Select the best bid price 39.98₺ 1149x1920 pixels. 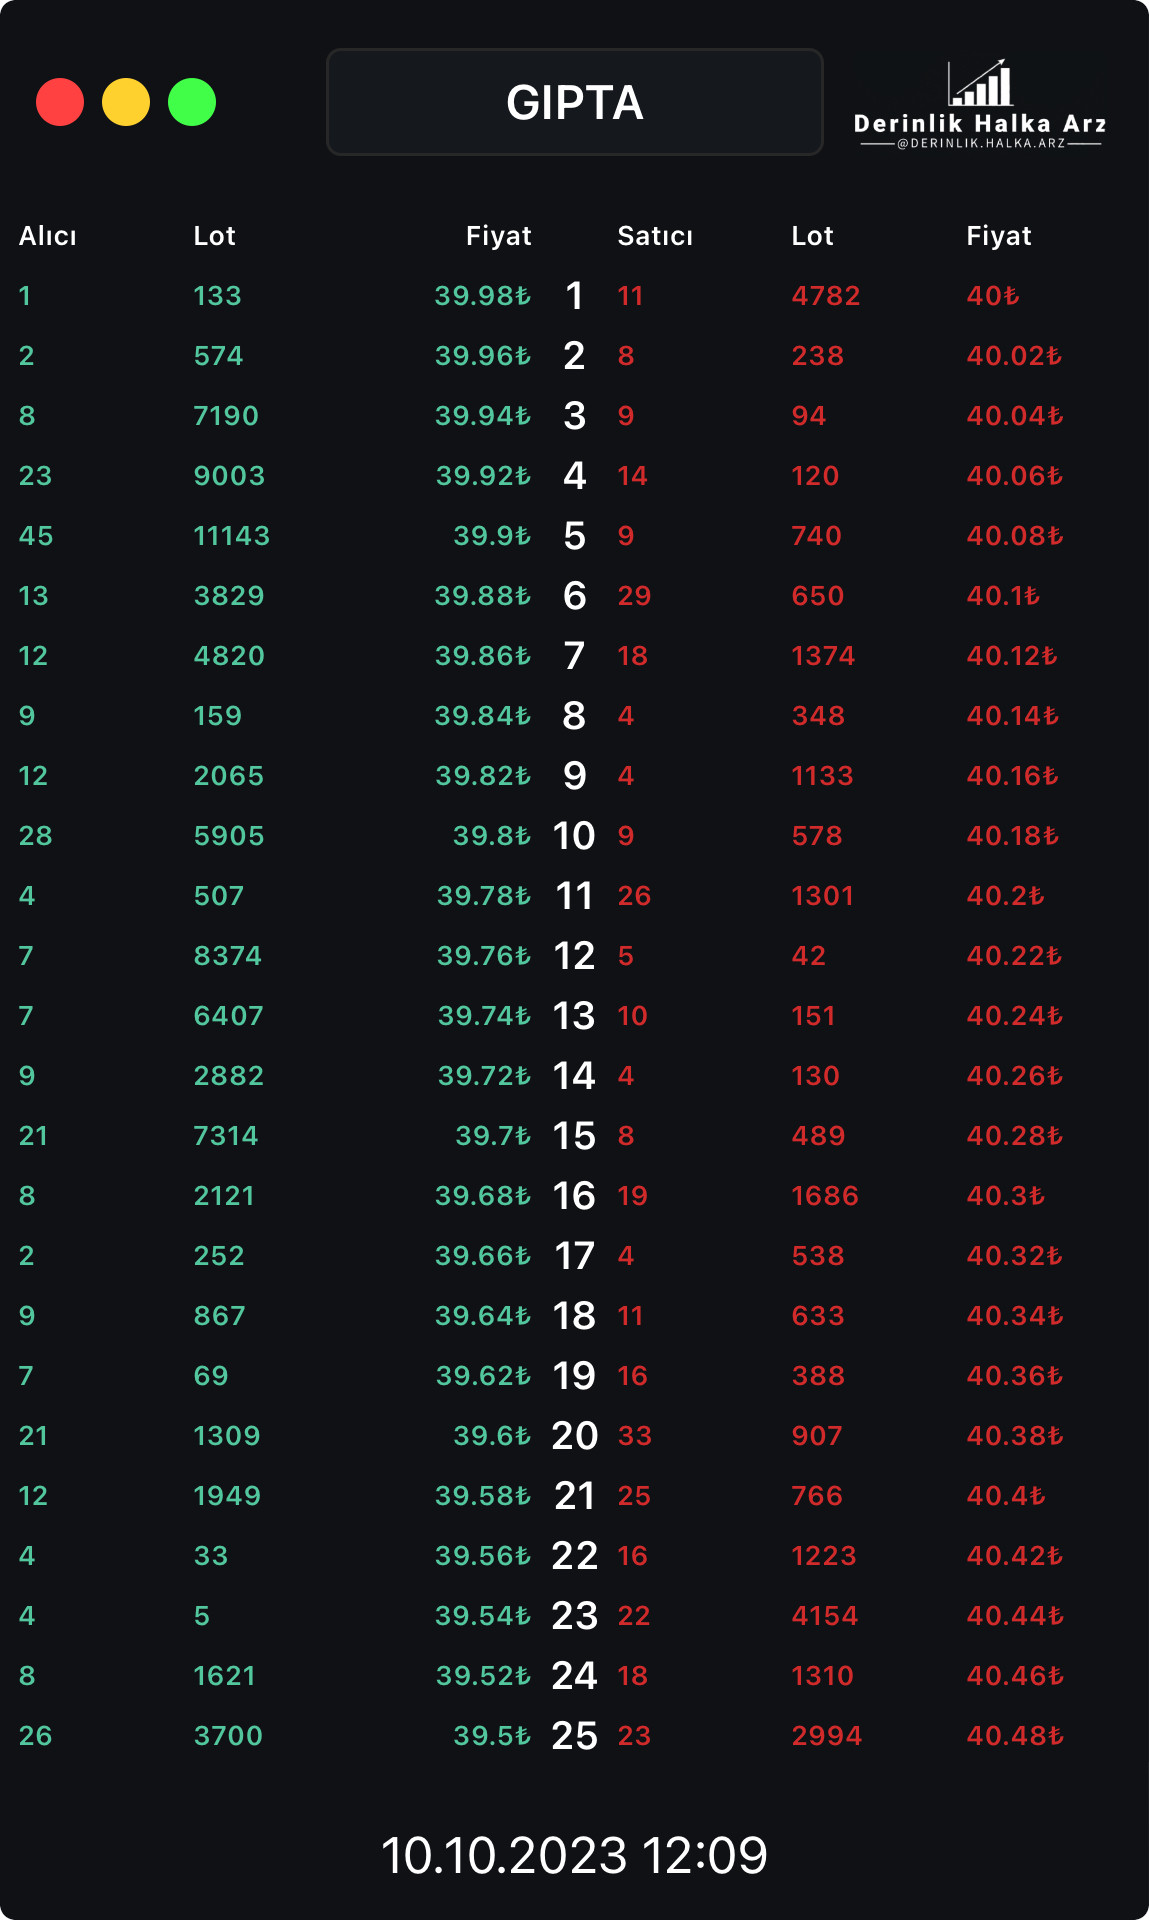tap(483, 296)
